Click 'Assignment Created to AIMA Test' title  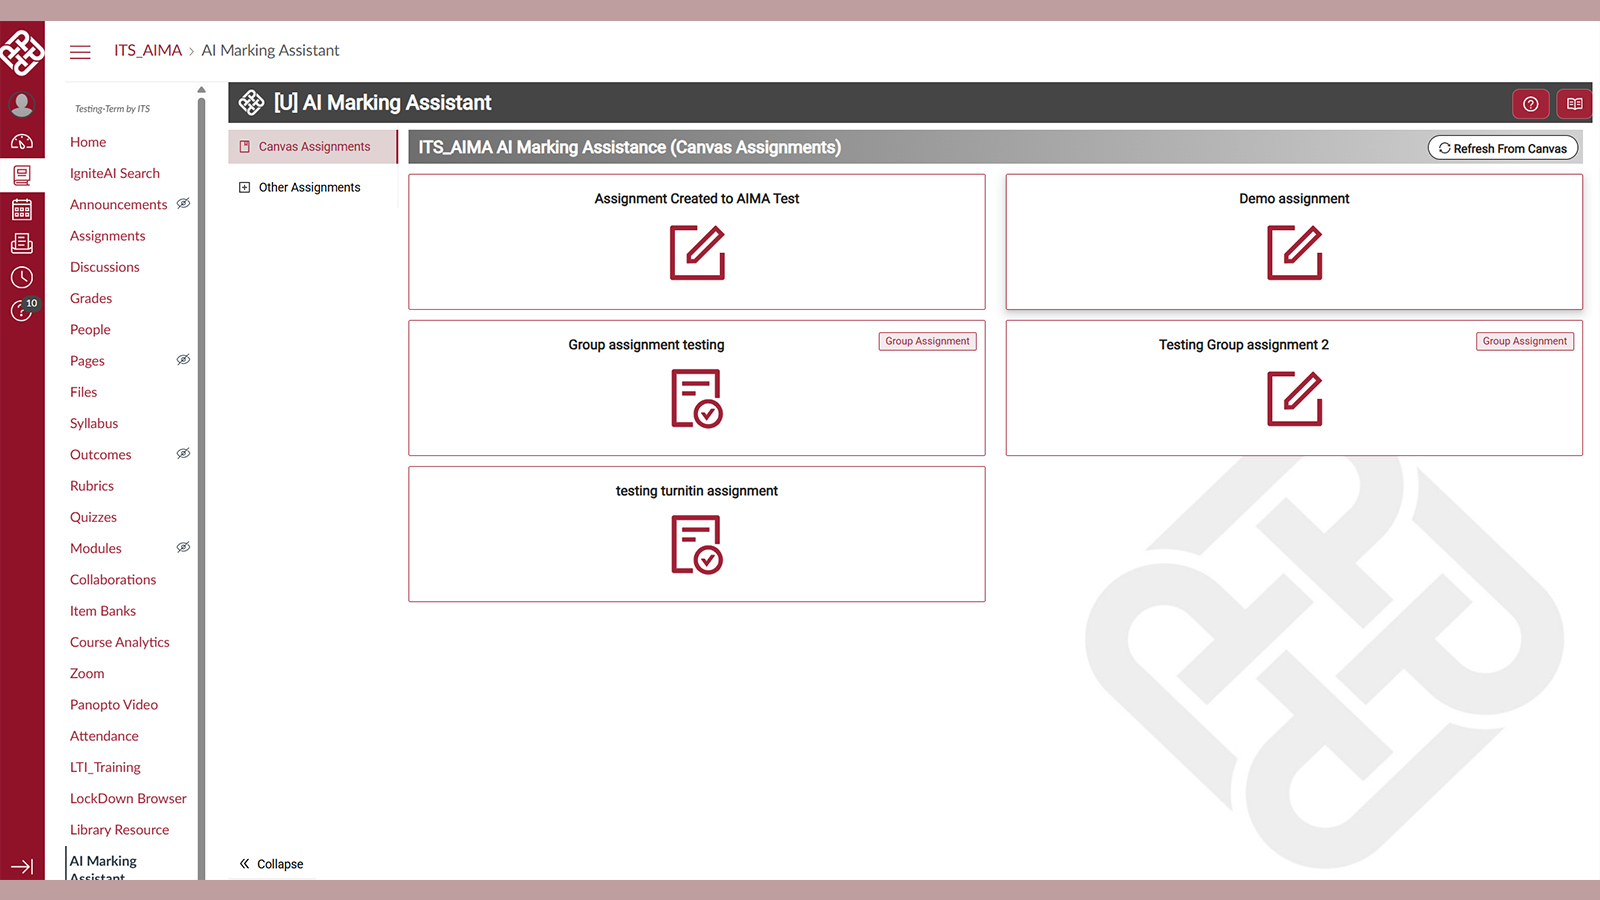click(697, 199)
